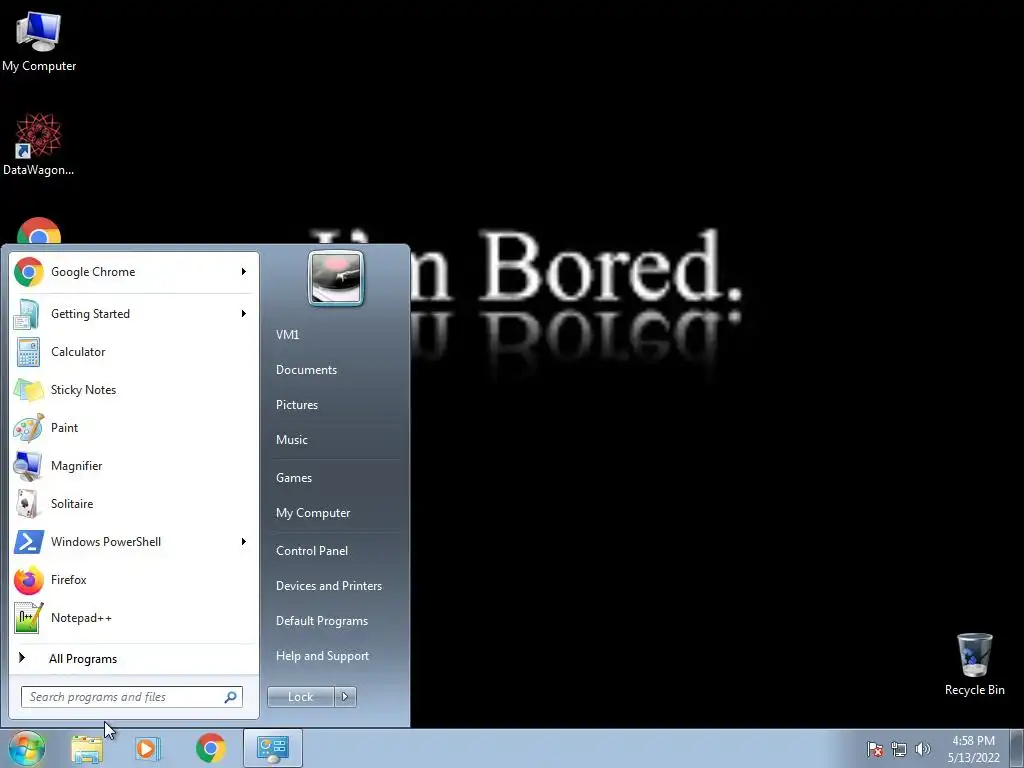Open the Control Panel taskbar button
Screen dimensions: 1024x768
tap(273, 748)
